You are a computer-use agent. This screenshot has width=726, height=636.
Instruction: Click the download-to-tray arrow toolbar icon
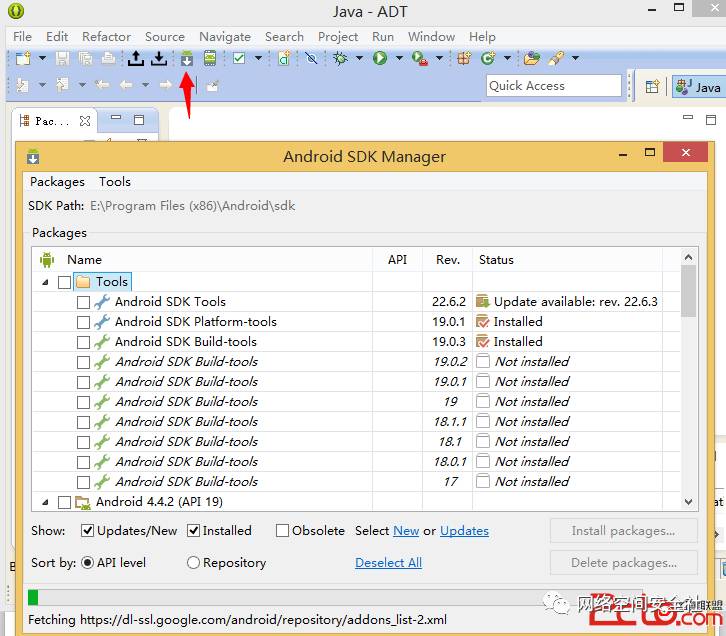(159, 58)
